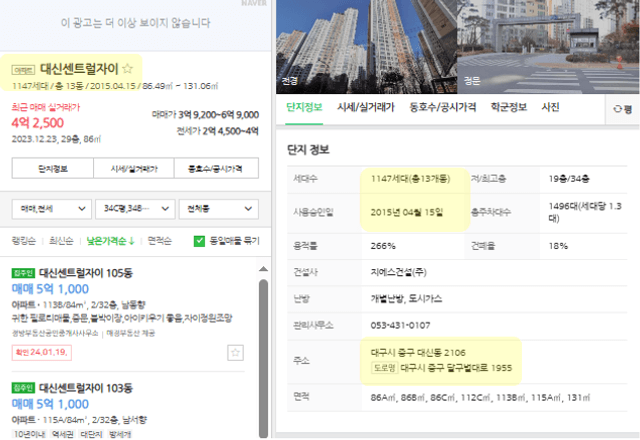The image size is (640, 440).
Task: Click the 시세/실거래가 button under price summary
Action: coord(134,169)
